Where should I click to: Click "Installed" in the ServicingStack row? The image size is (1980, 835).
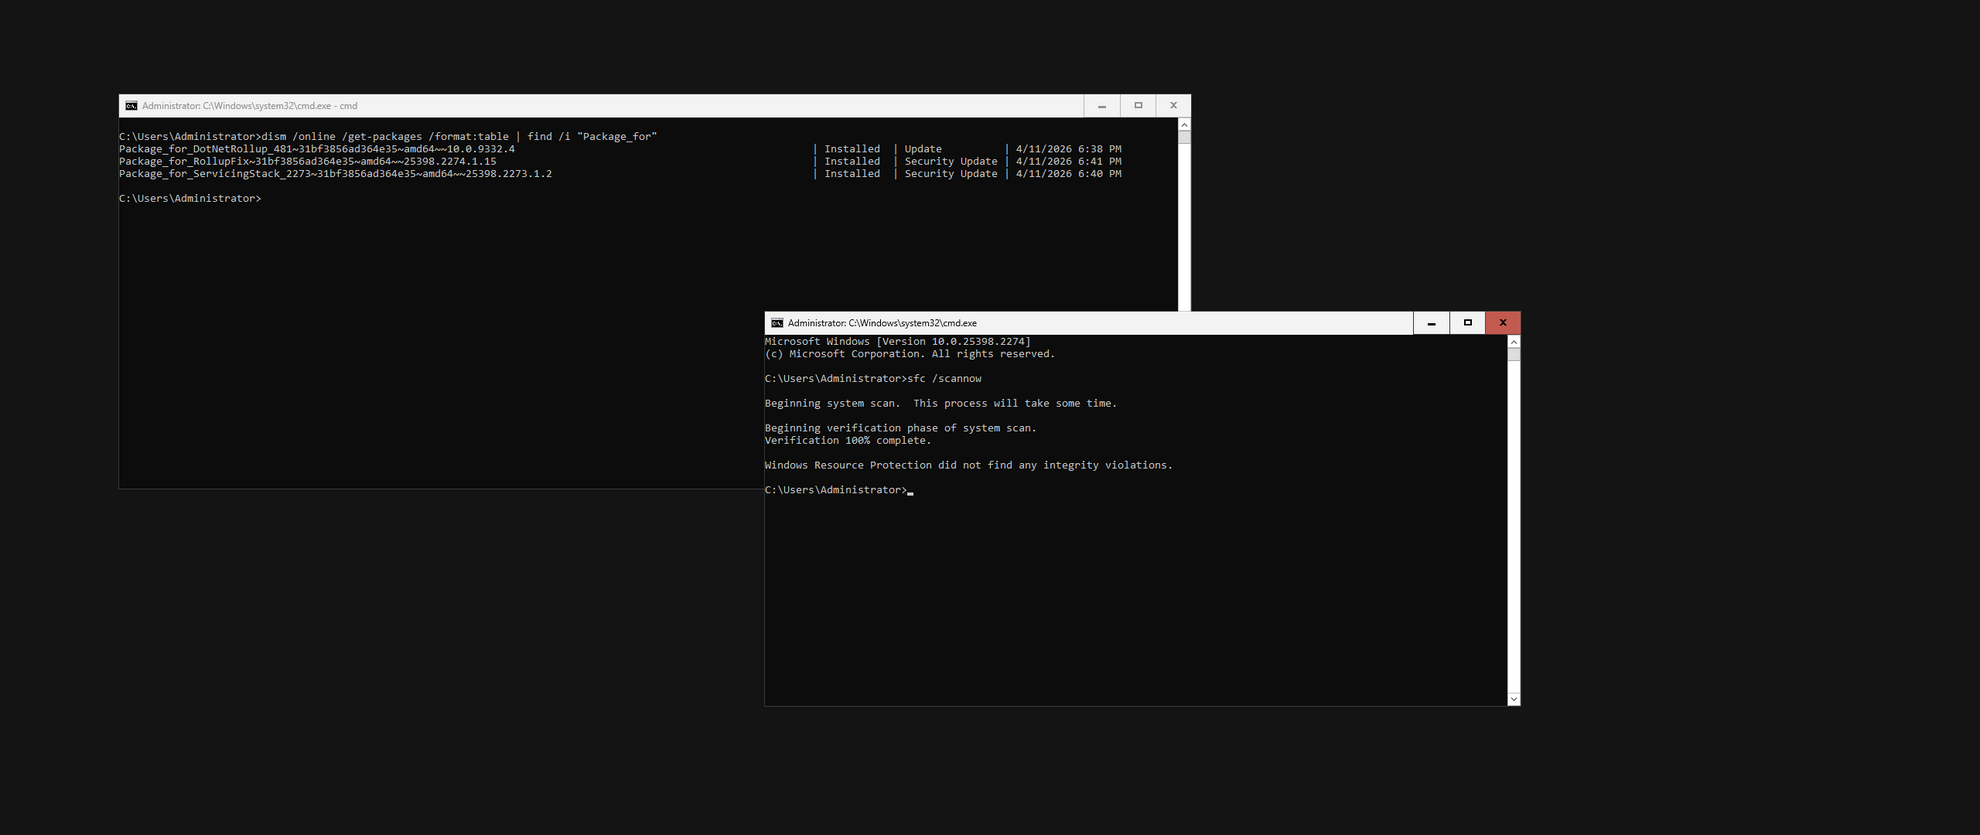tap(852, 174)
